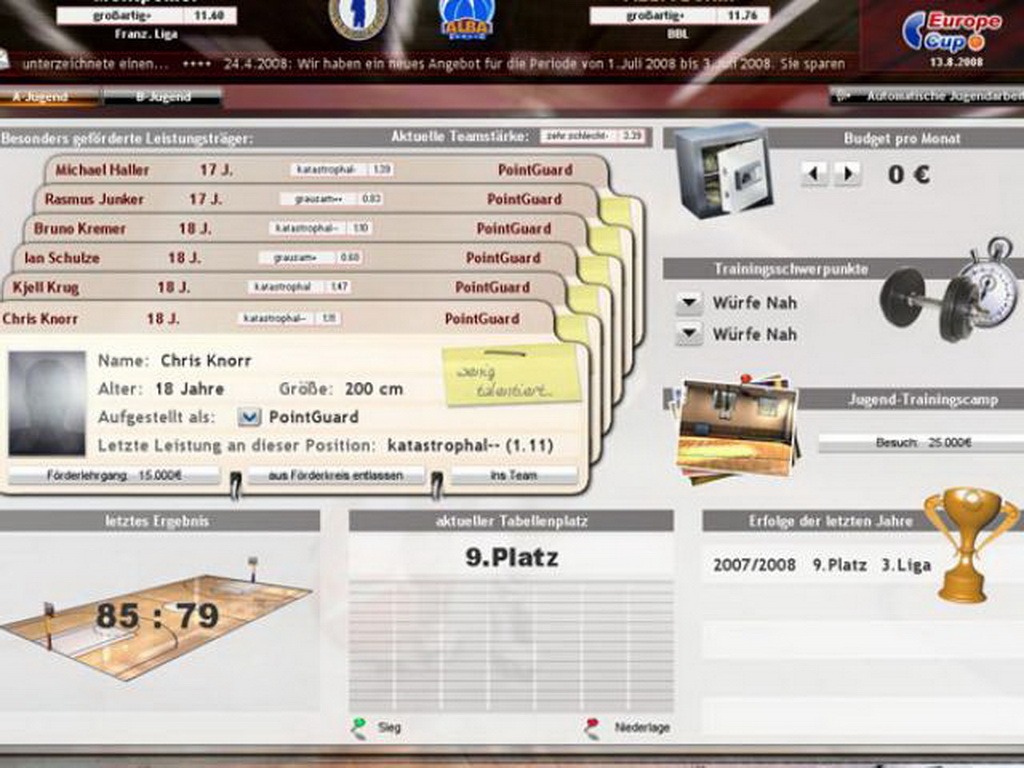This screenshot has height=768, width=1024.
Task: Switch to the B-Jugend tab
Action: (163, 97)
